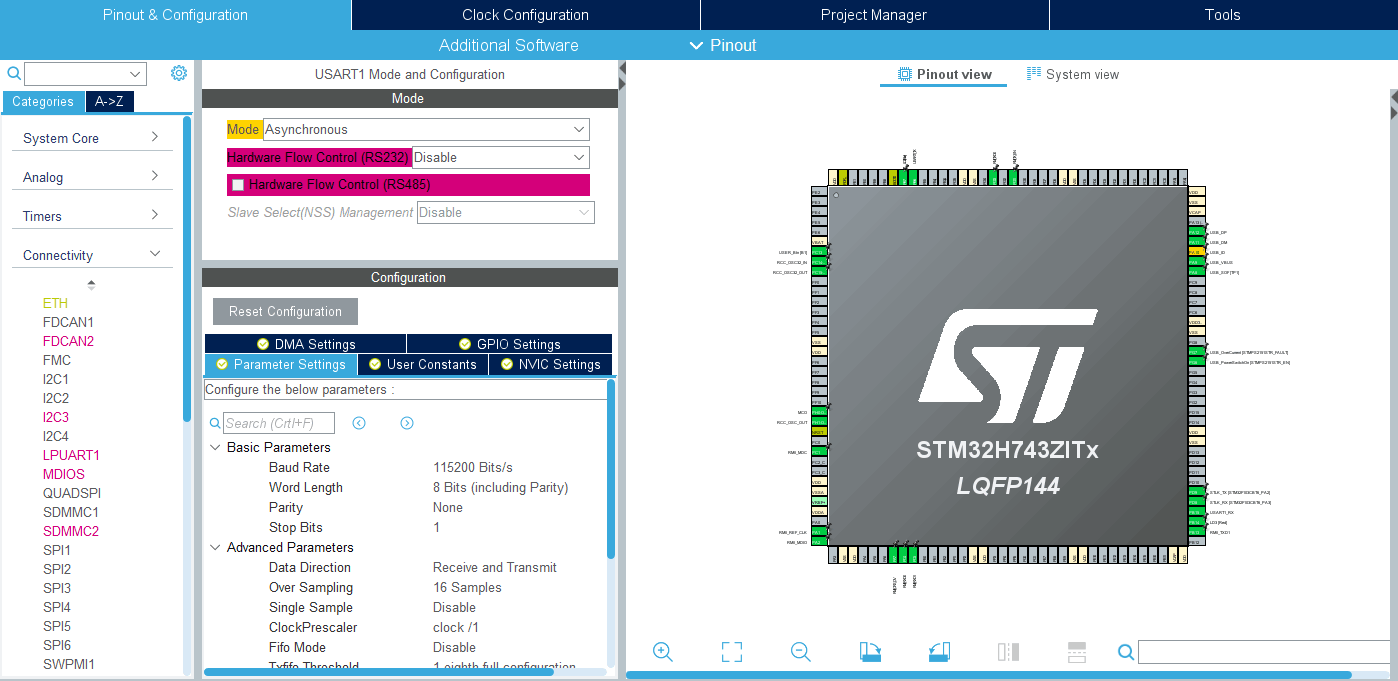
Task: Collapse the Connectivity category
Action: (155, 253)
